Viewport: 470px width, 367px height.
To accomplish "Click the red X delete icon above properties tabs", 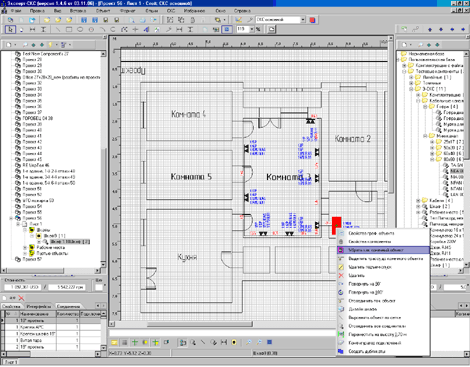I will (21, 298).
